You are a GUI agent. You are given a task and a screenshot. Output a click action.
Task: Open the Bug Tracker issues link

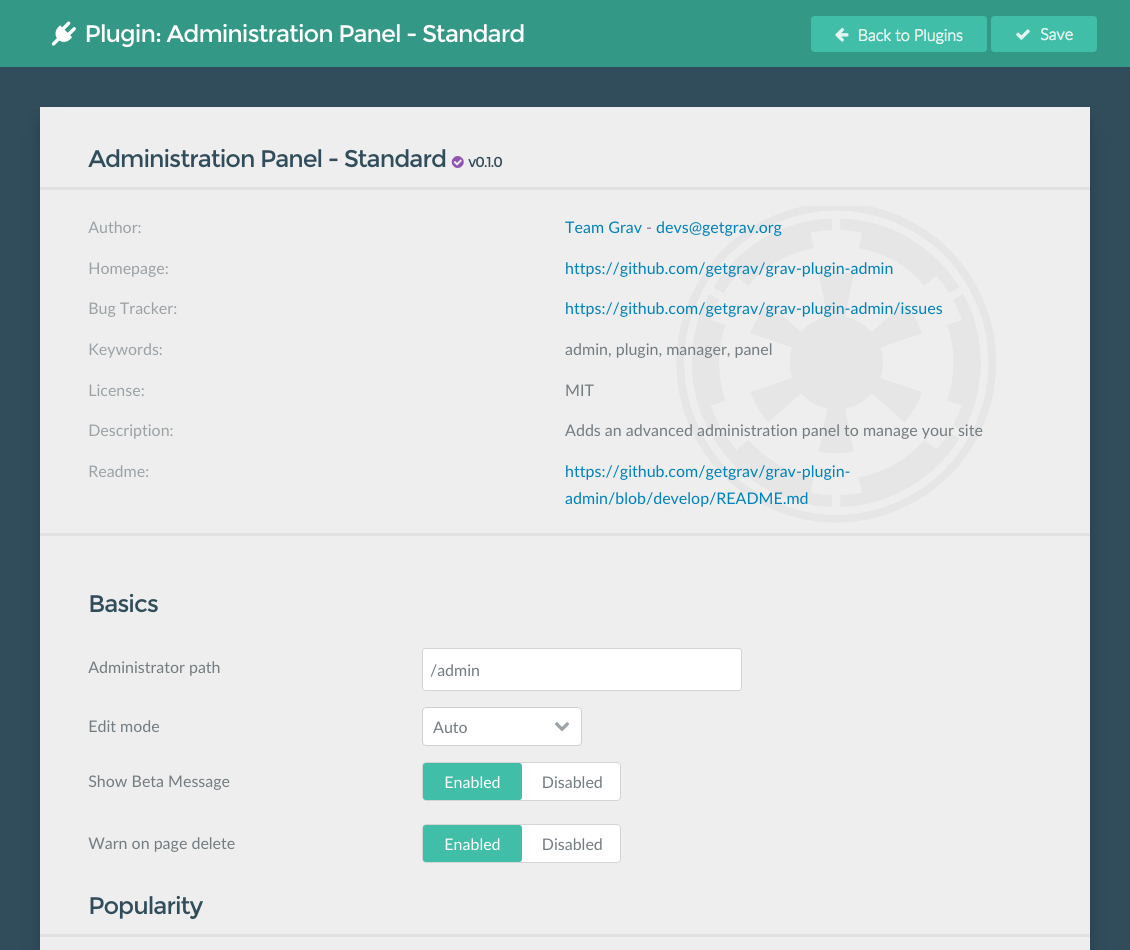pos(754,308)
